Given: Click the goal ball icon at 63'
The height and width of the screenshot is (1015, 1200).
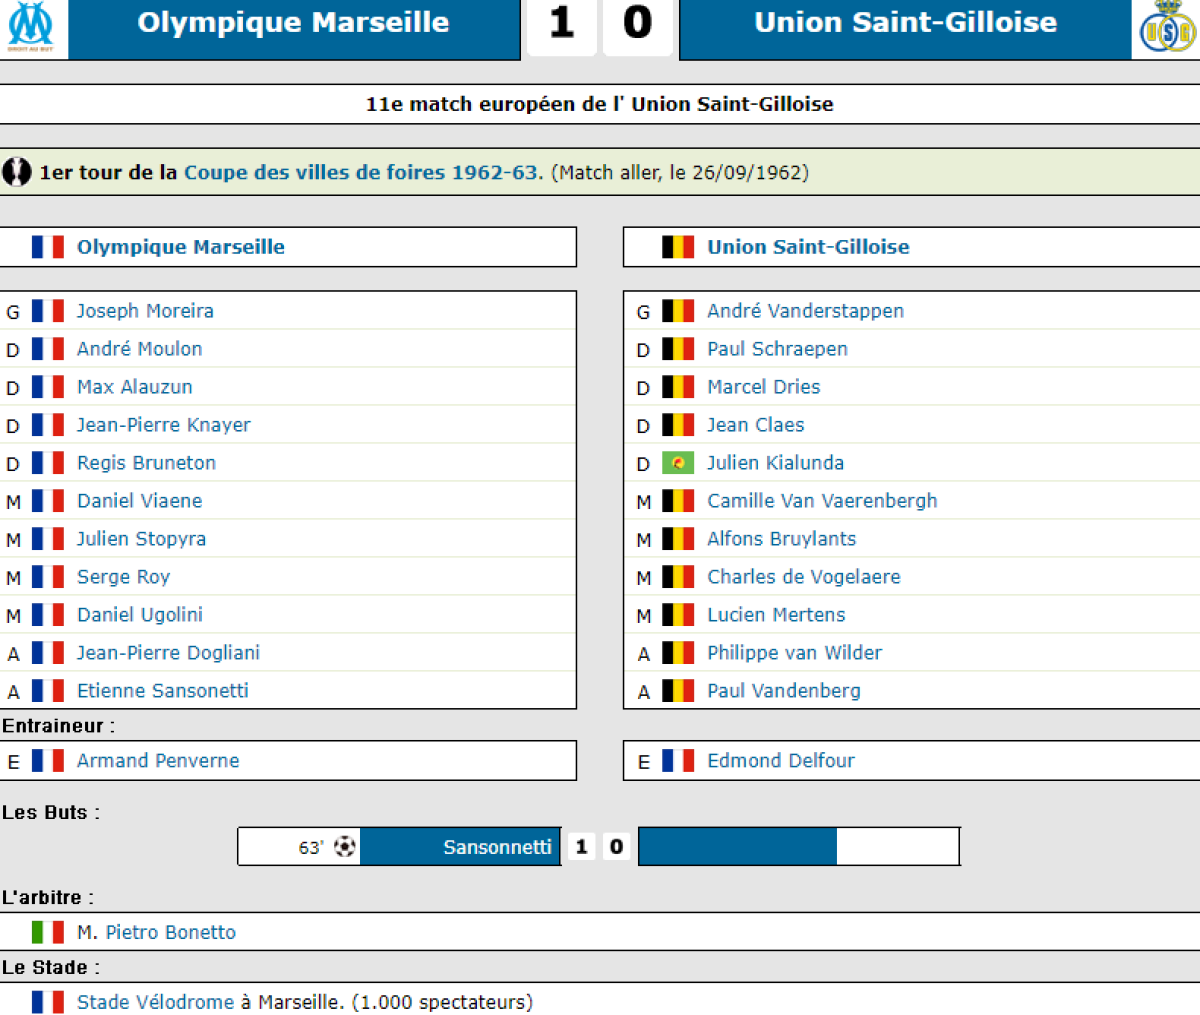Looking at the screenshot, I should click(345, 847).
